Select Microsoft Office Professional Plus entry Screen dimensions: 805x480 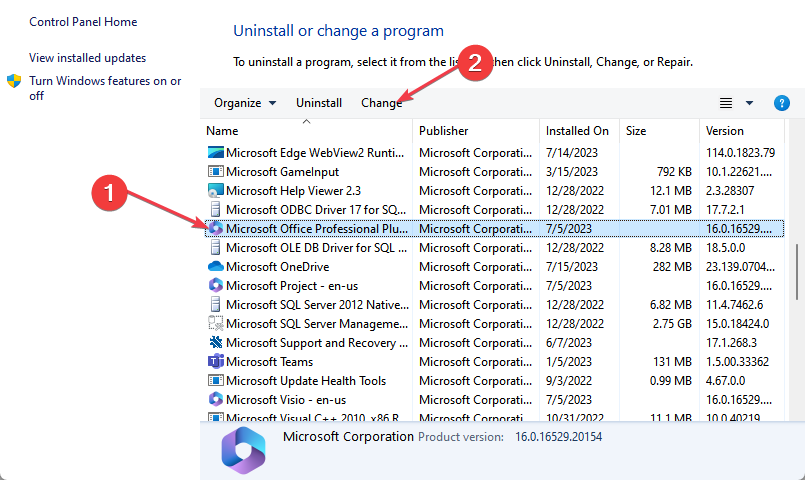coord(317,228)
